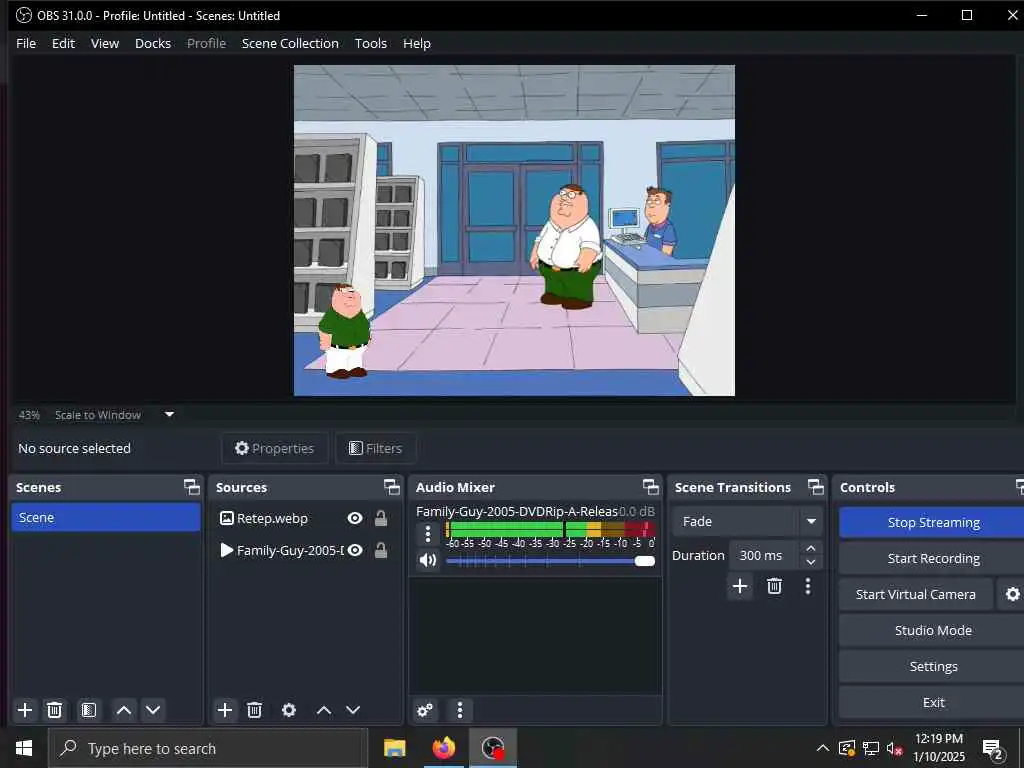Open the three-dot options for the Family-Guy audio track
The width and height of the screenshot is (1024, 768).
(x=428, y=534)
